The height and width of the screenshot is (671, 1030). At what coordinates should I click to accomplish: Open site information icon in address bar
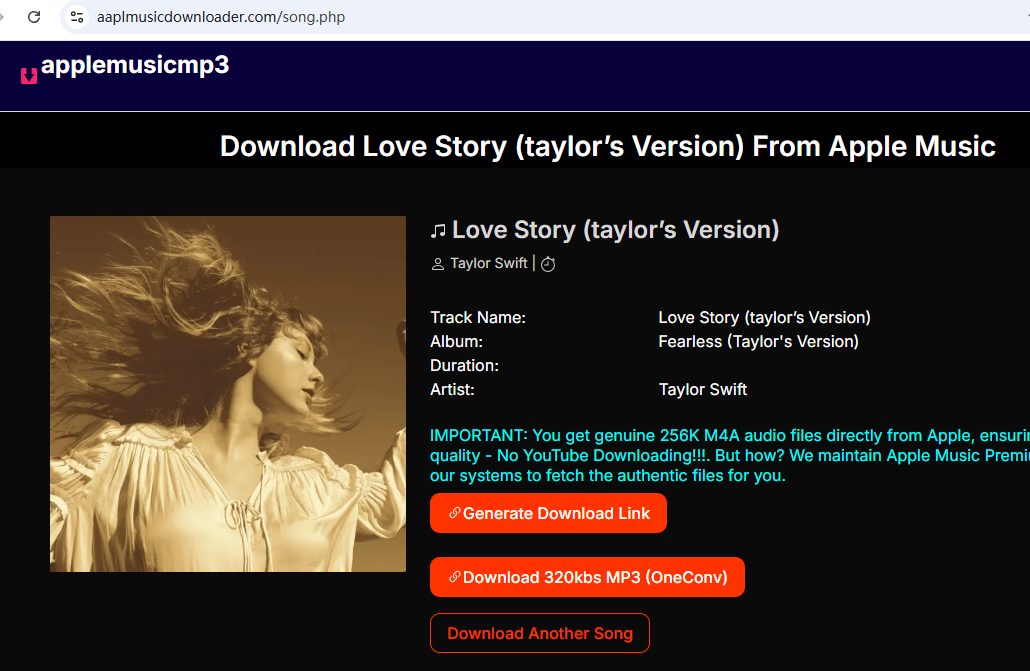pyautogui.click(x=77, y=17)
